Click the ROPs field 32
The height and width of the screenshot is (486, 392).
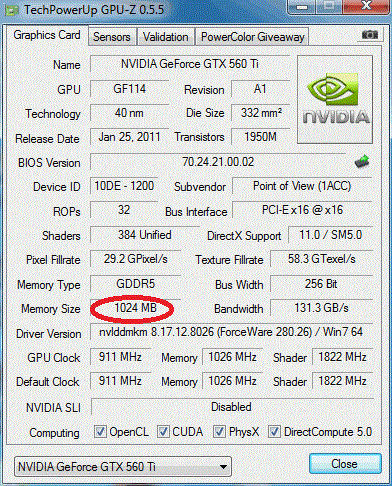[x=124, y=210]
